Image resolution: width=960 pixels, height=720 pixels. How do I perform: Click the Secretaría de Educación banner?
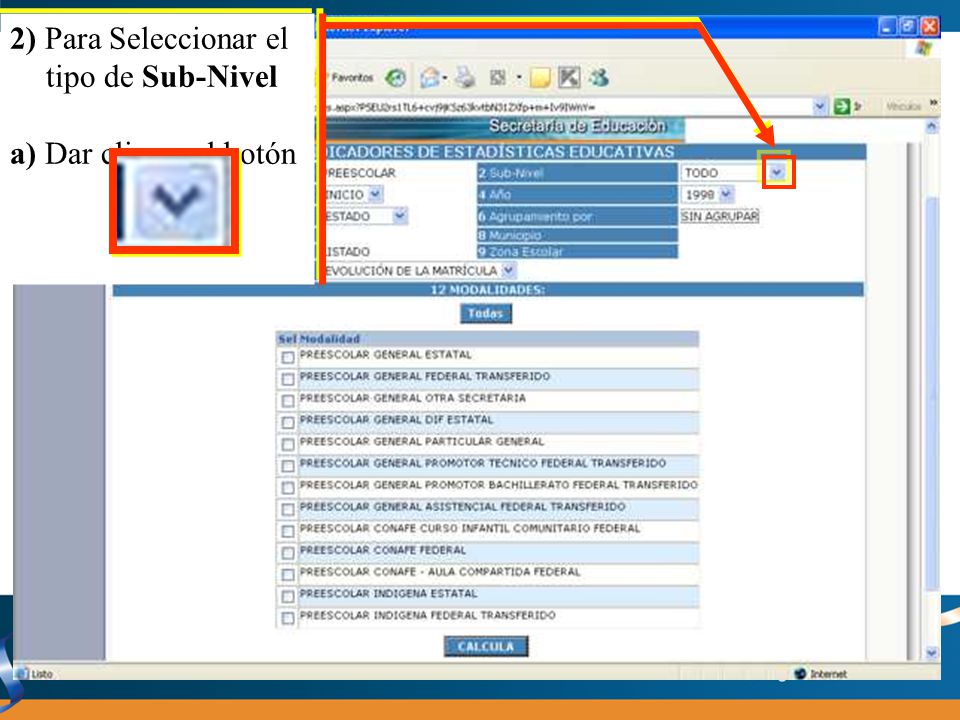pos(577,126)
